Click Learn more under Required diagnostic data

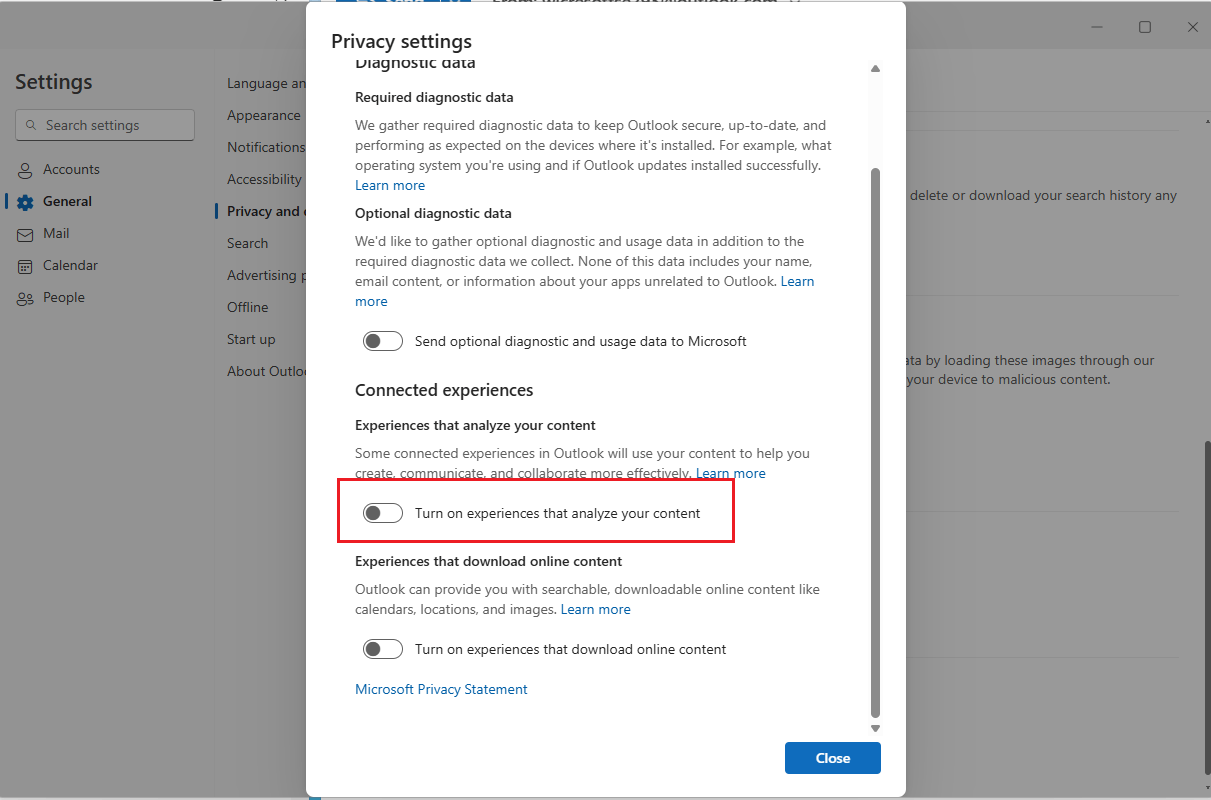point(389,185)
